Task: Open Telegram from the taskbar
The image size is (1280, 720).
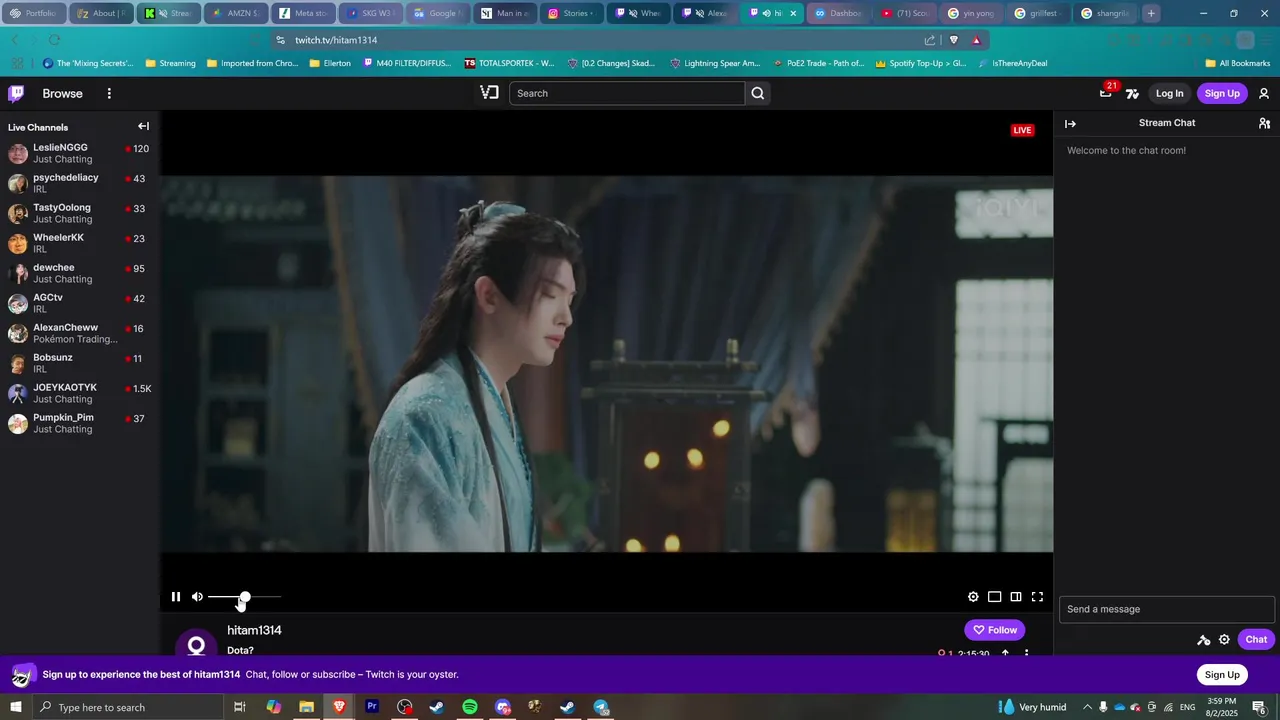Action: point(601,707)
